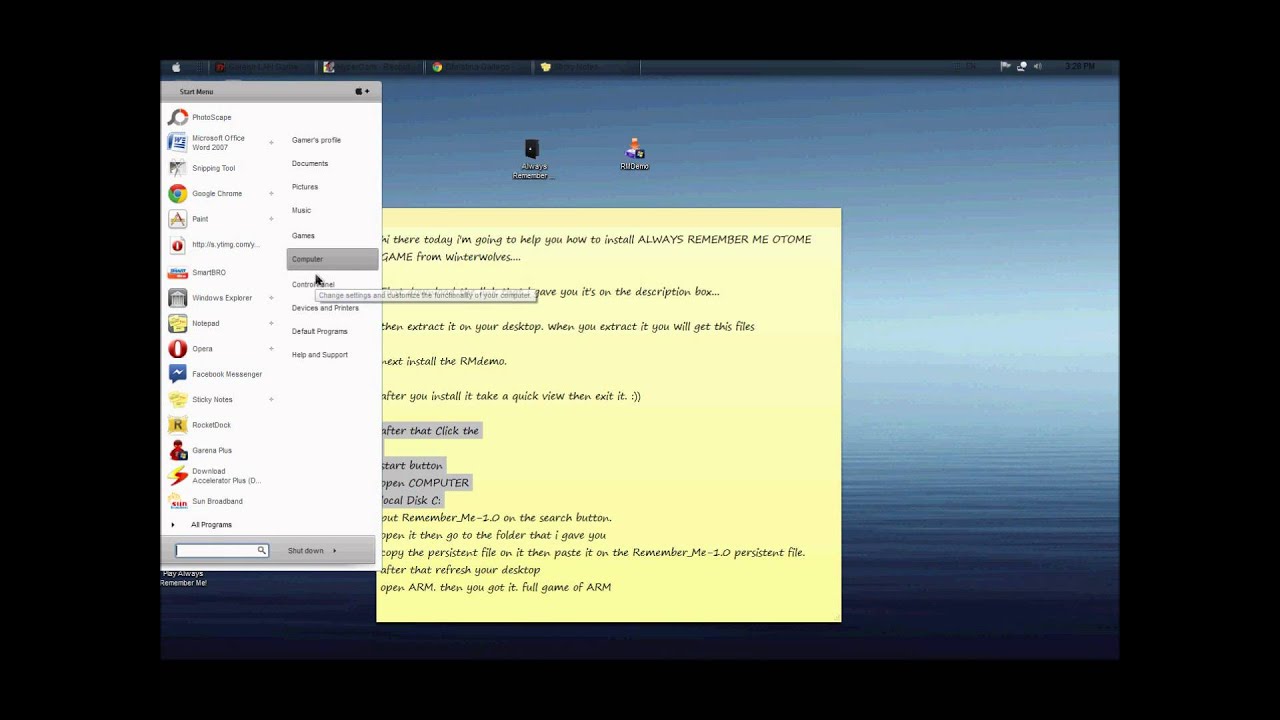The height and width of the screenshot is (720, 1280).
Task: Open Computer from Start Menu
Action: [332, 260]
